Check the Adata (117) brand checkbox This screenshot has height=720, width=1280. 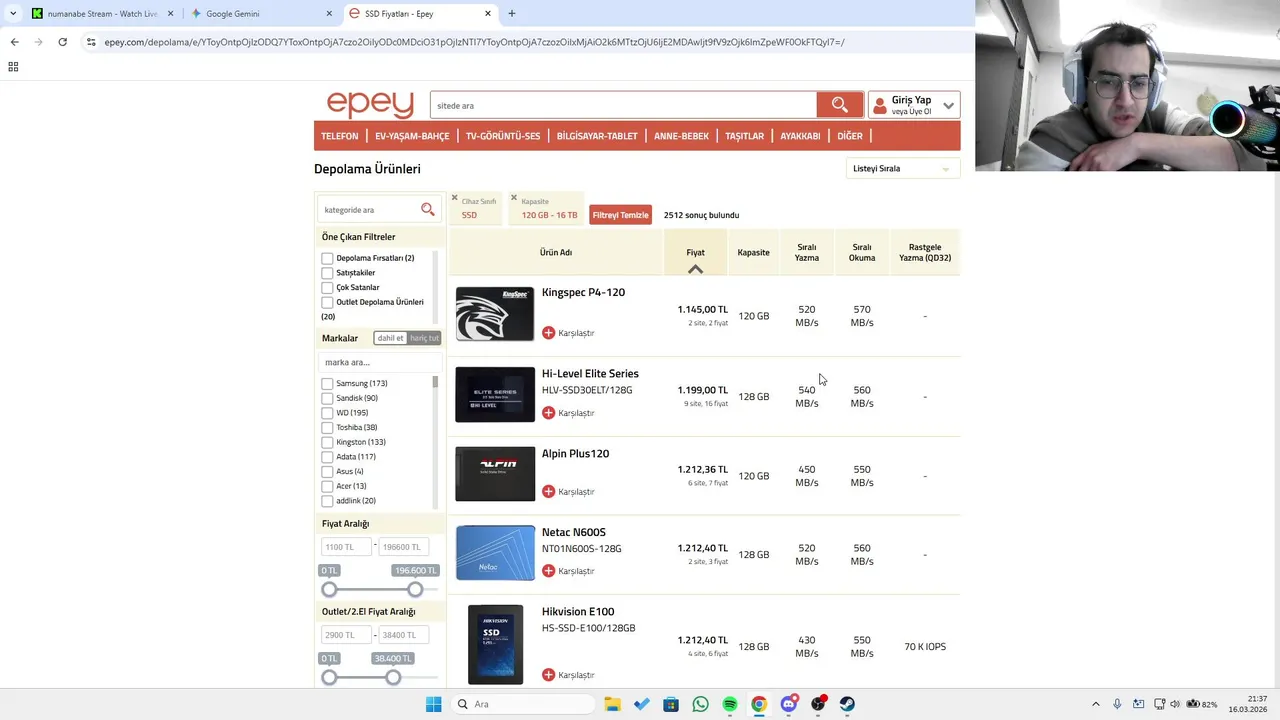point(327,457)
